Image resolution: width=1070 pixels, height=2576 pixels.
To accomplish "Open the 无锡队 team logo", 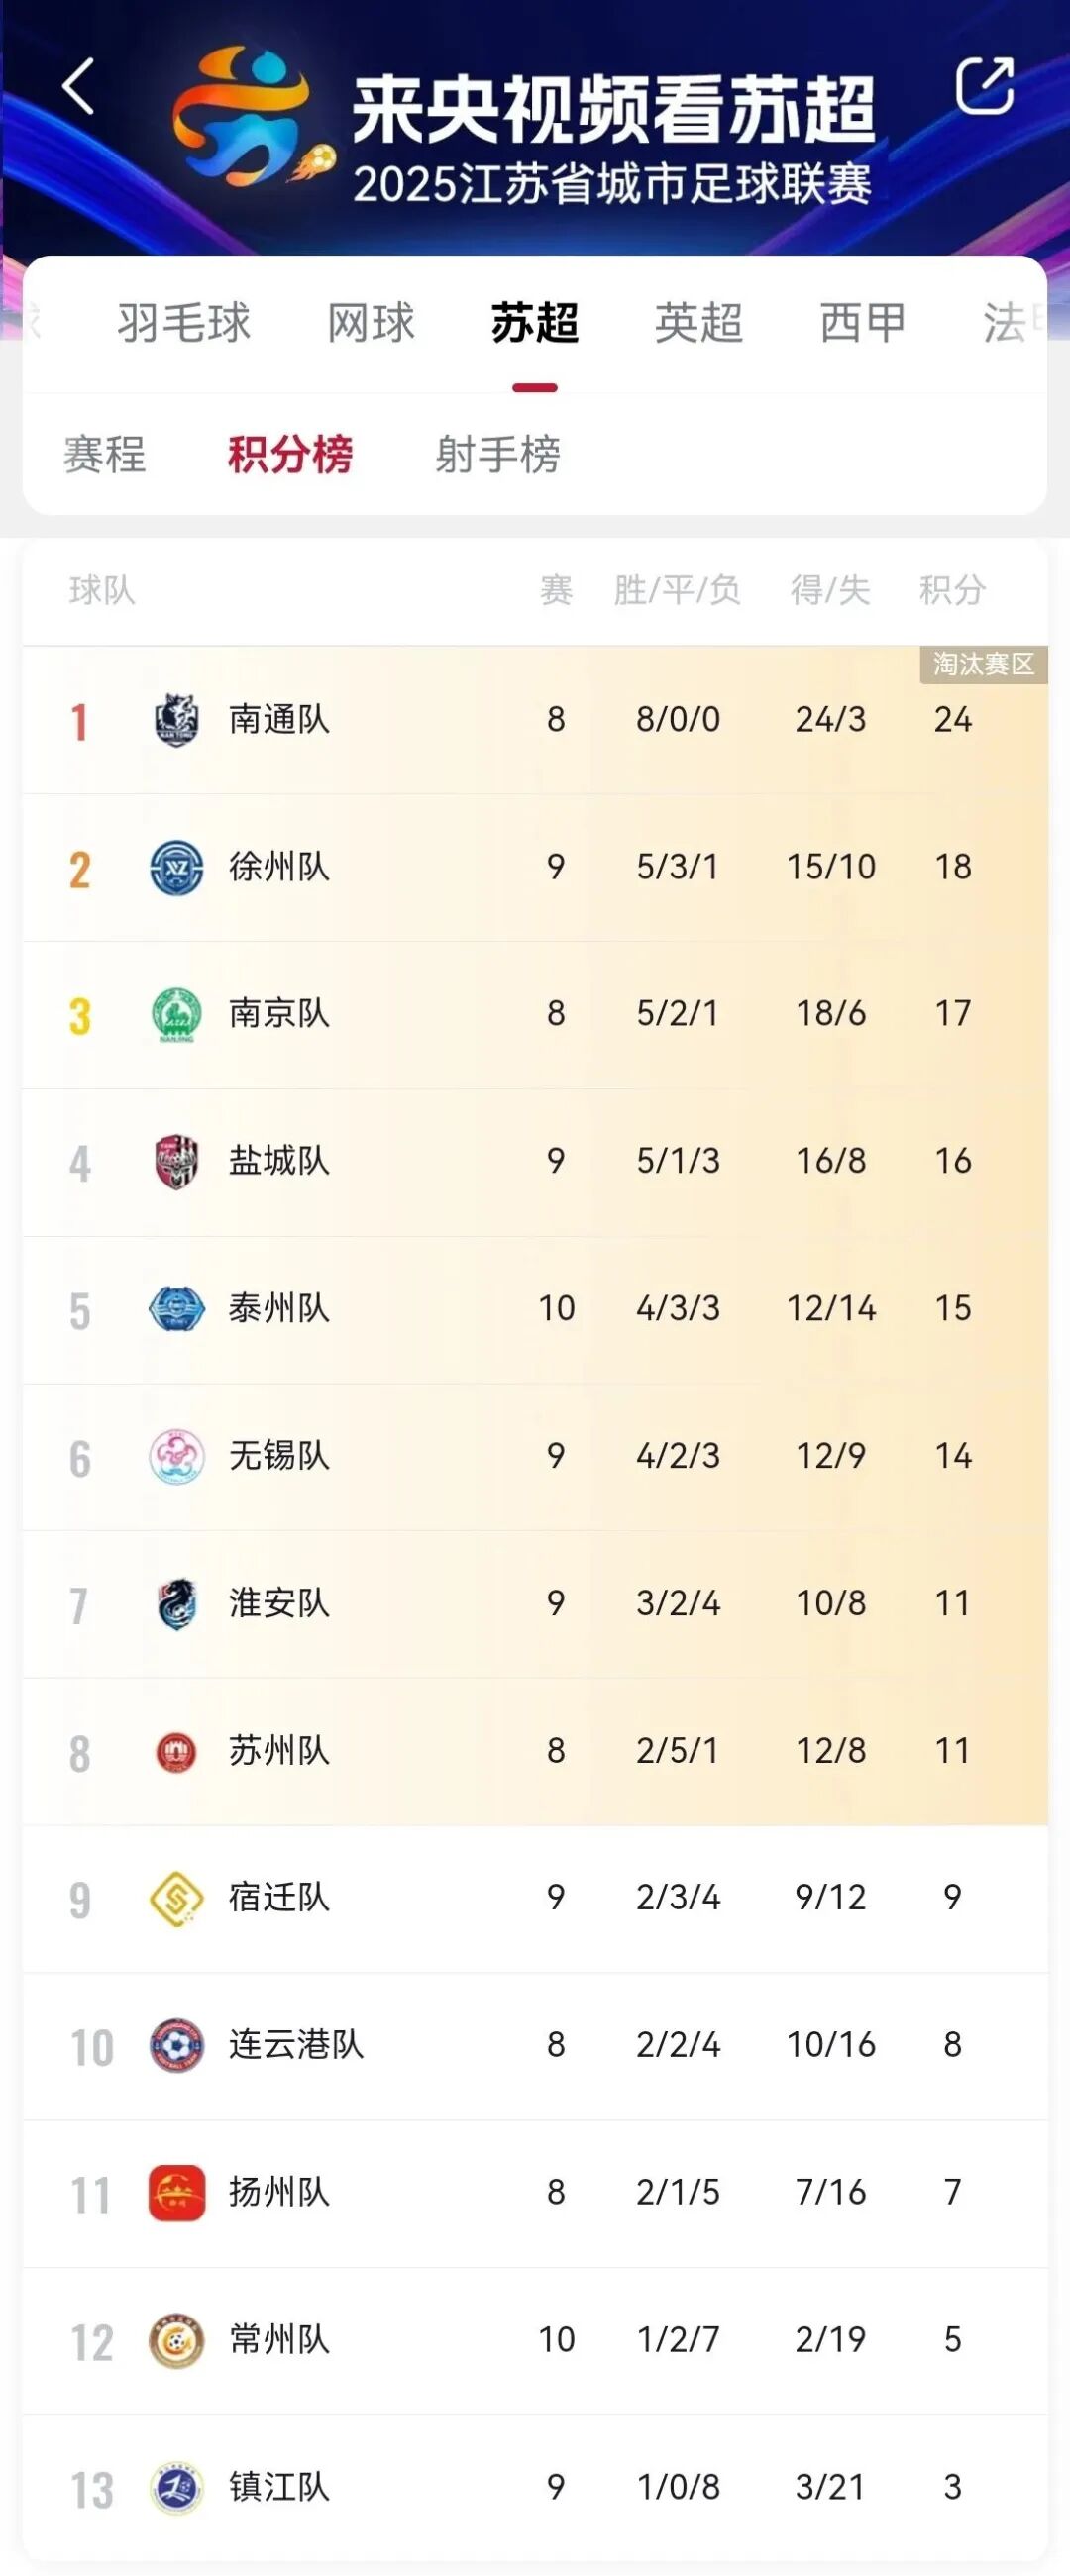I will 177,1456.
